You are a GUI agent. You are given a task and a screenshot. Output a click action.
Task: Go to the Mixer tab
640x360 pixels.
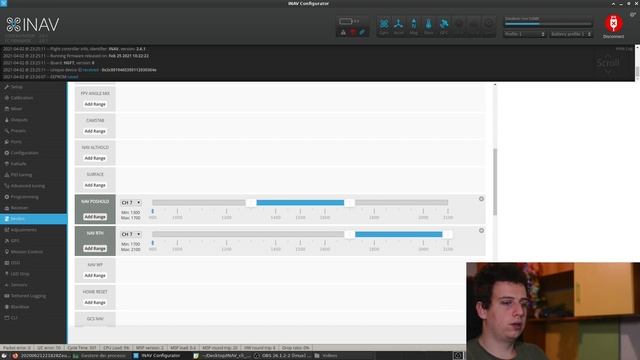pyautogui.click(x=33, y=109)
